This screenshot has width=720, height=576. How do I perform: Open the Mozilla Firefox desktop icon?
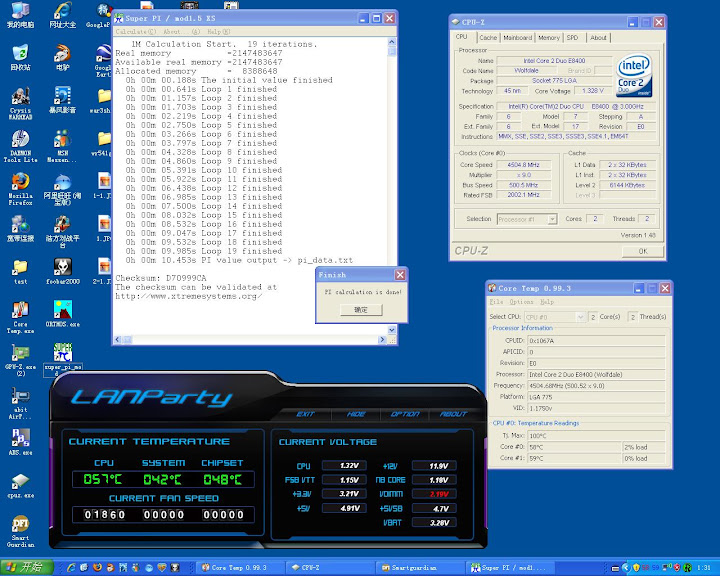click(20, 182)
